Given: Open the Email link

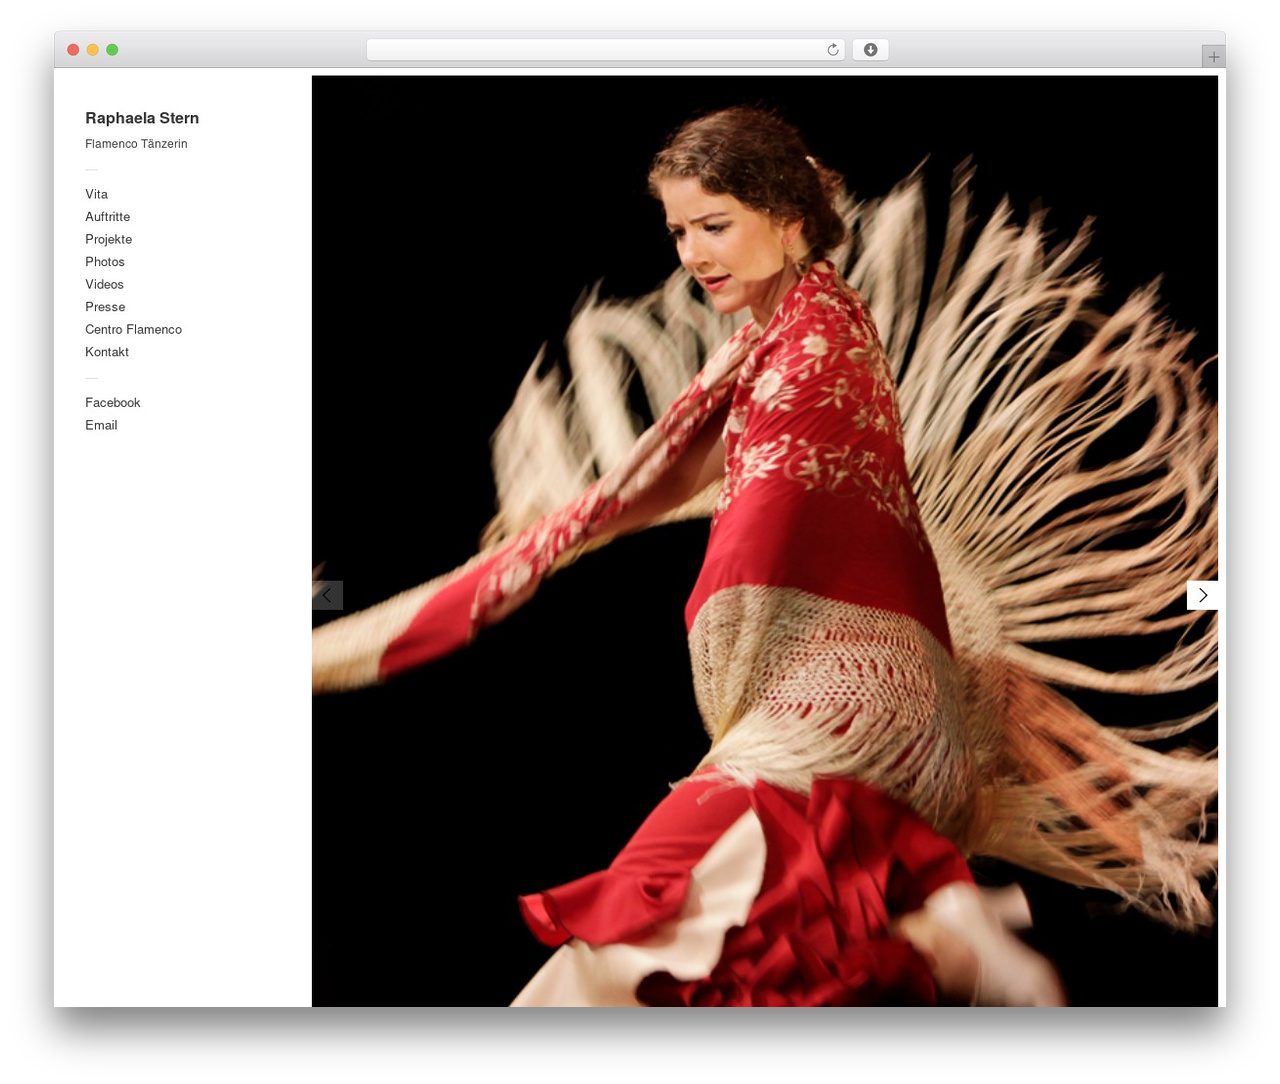Looking at the screenshot, I should pyautogui.click(x=101, y=425).
